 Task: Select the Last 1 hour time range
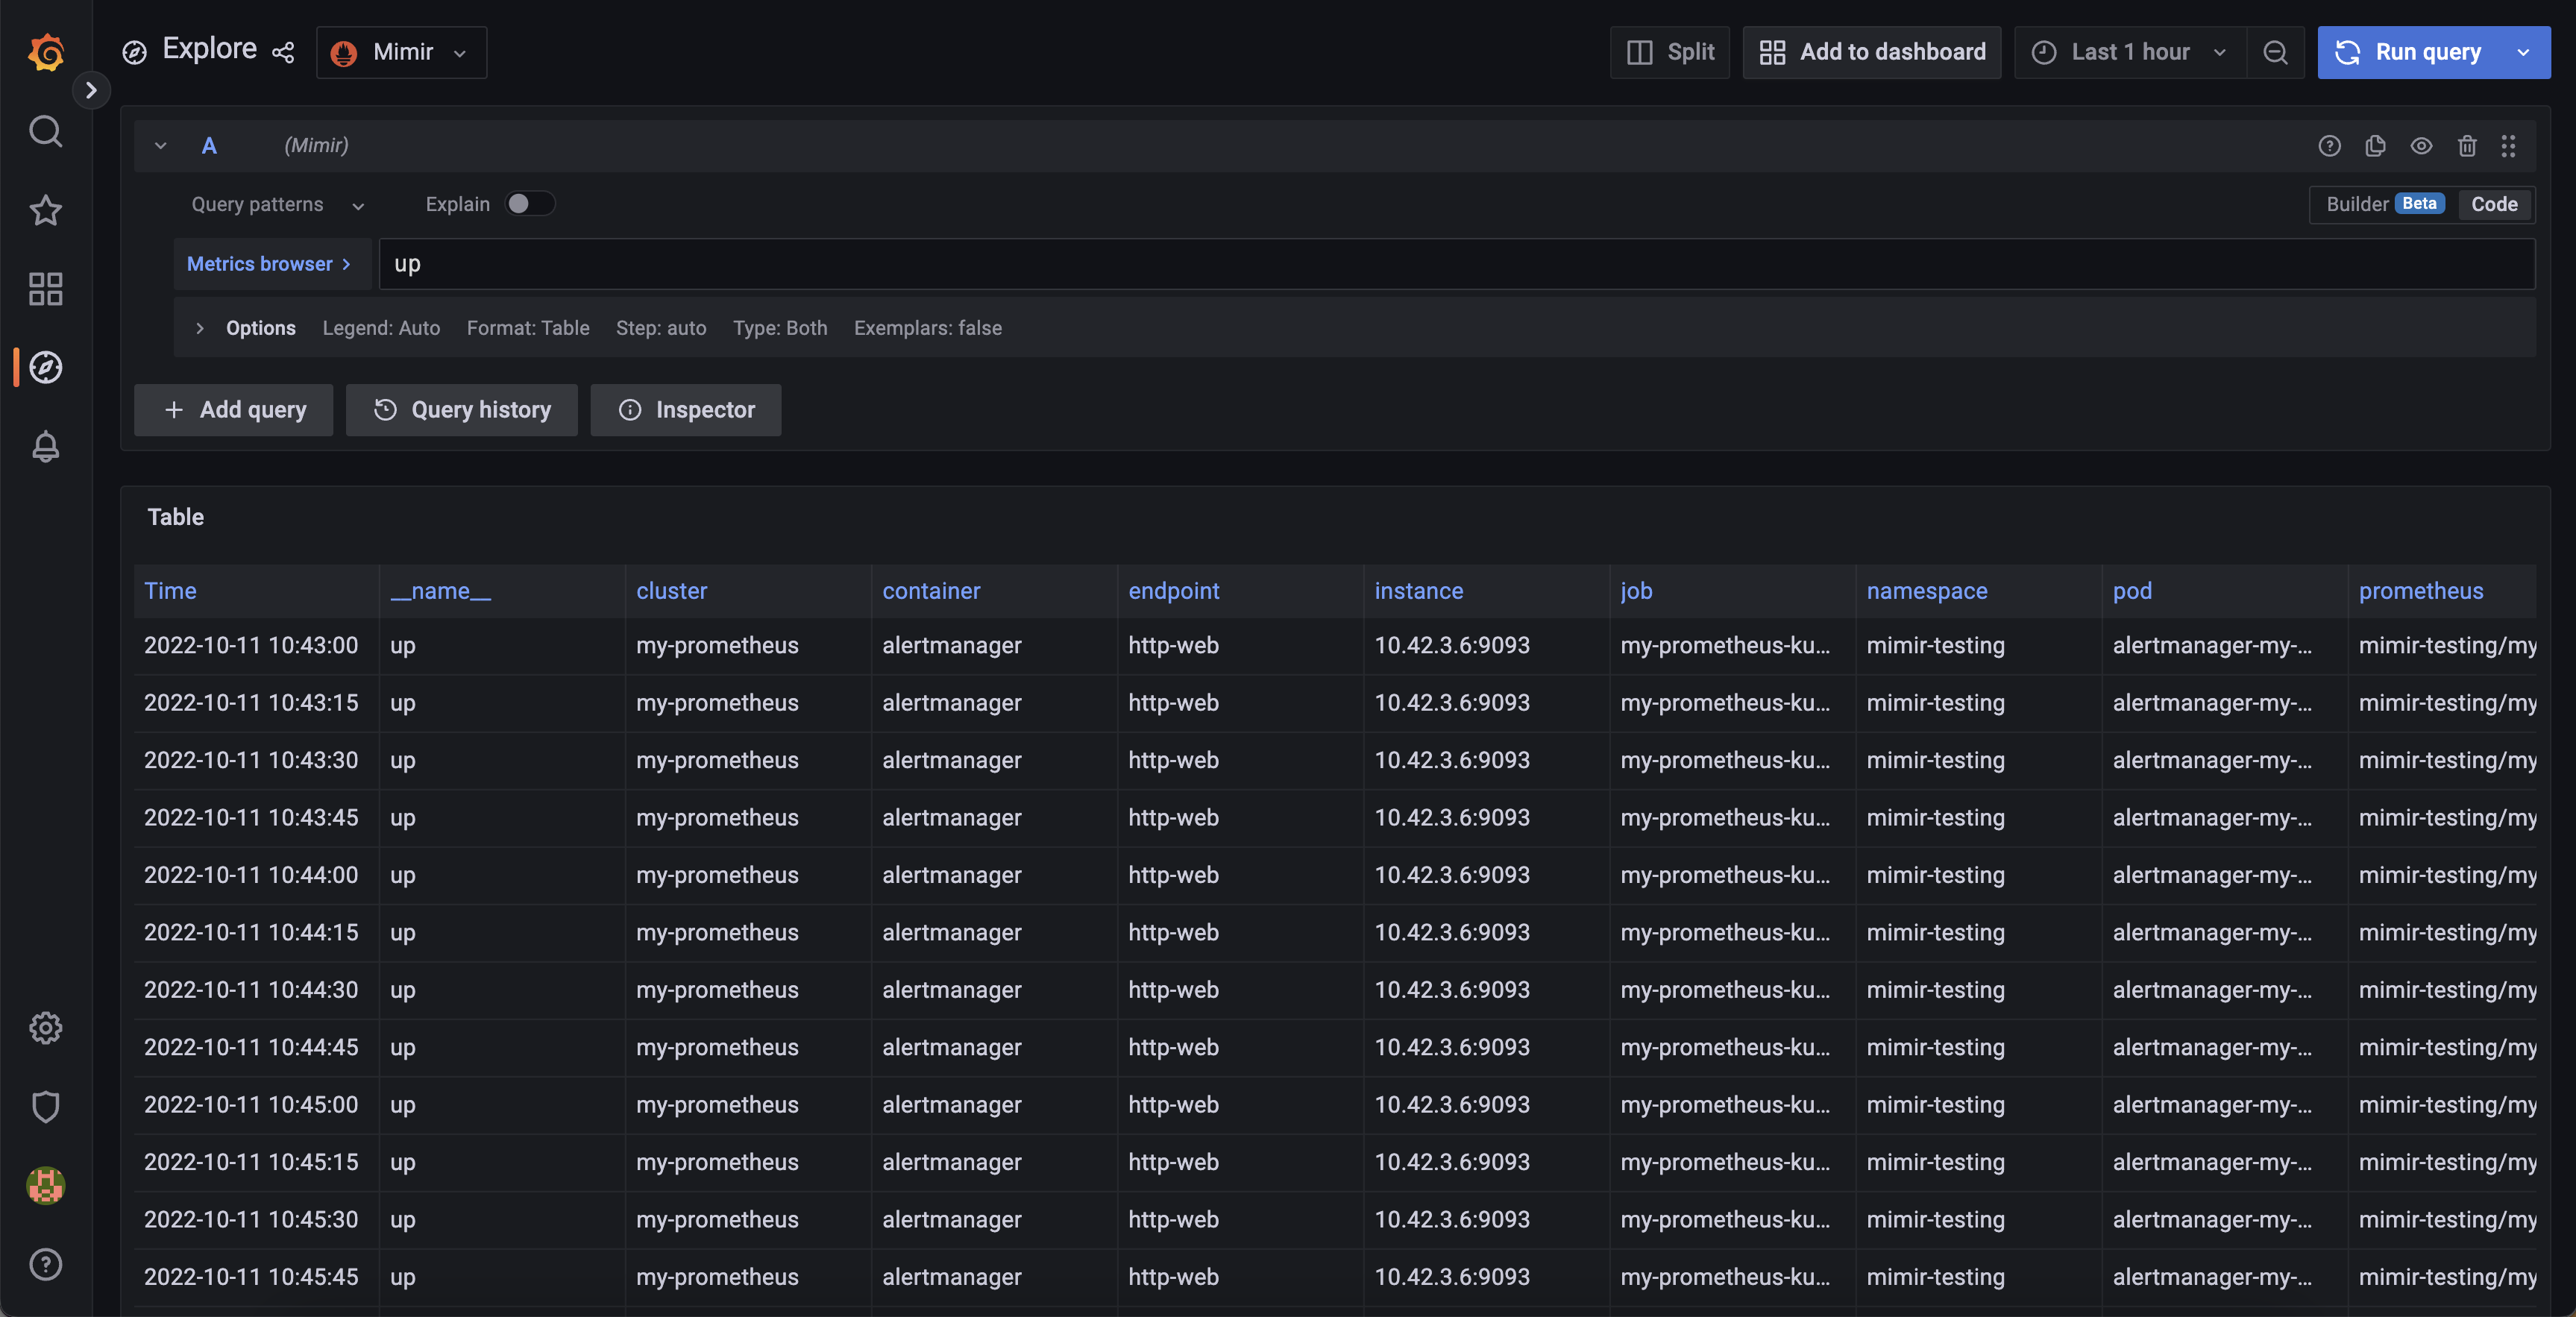2129,52
